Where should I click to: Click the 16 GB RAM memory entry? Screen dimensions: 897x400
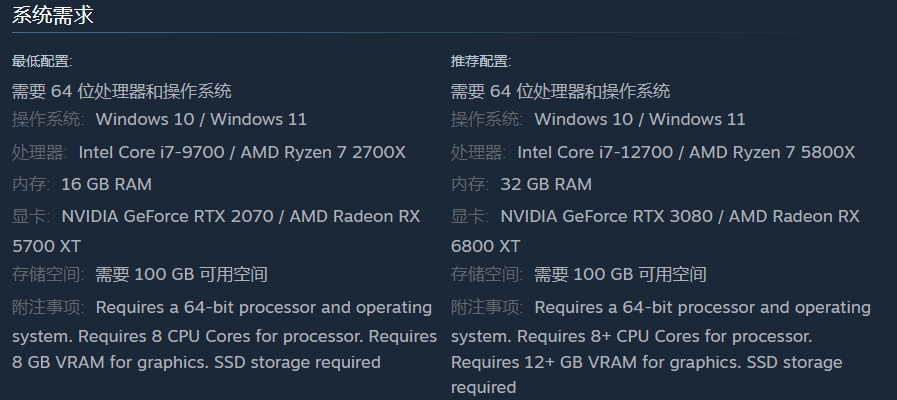[106, 184]
